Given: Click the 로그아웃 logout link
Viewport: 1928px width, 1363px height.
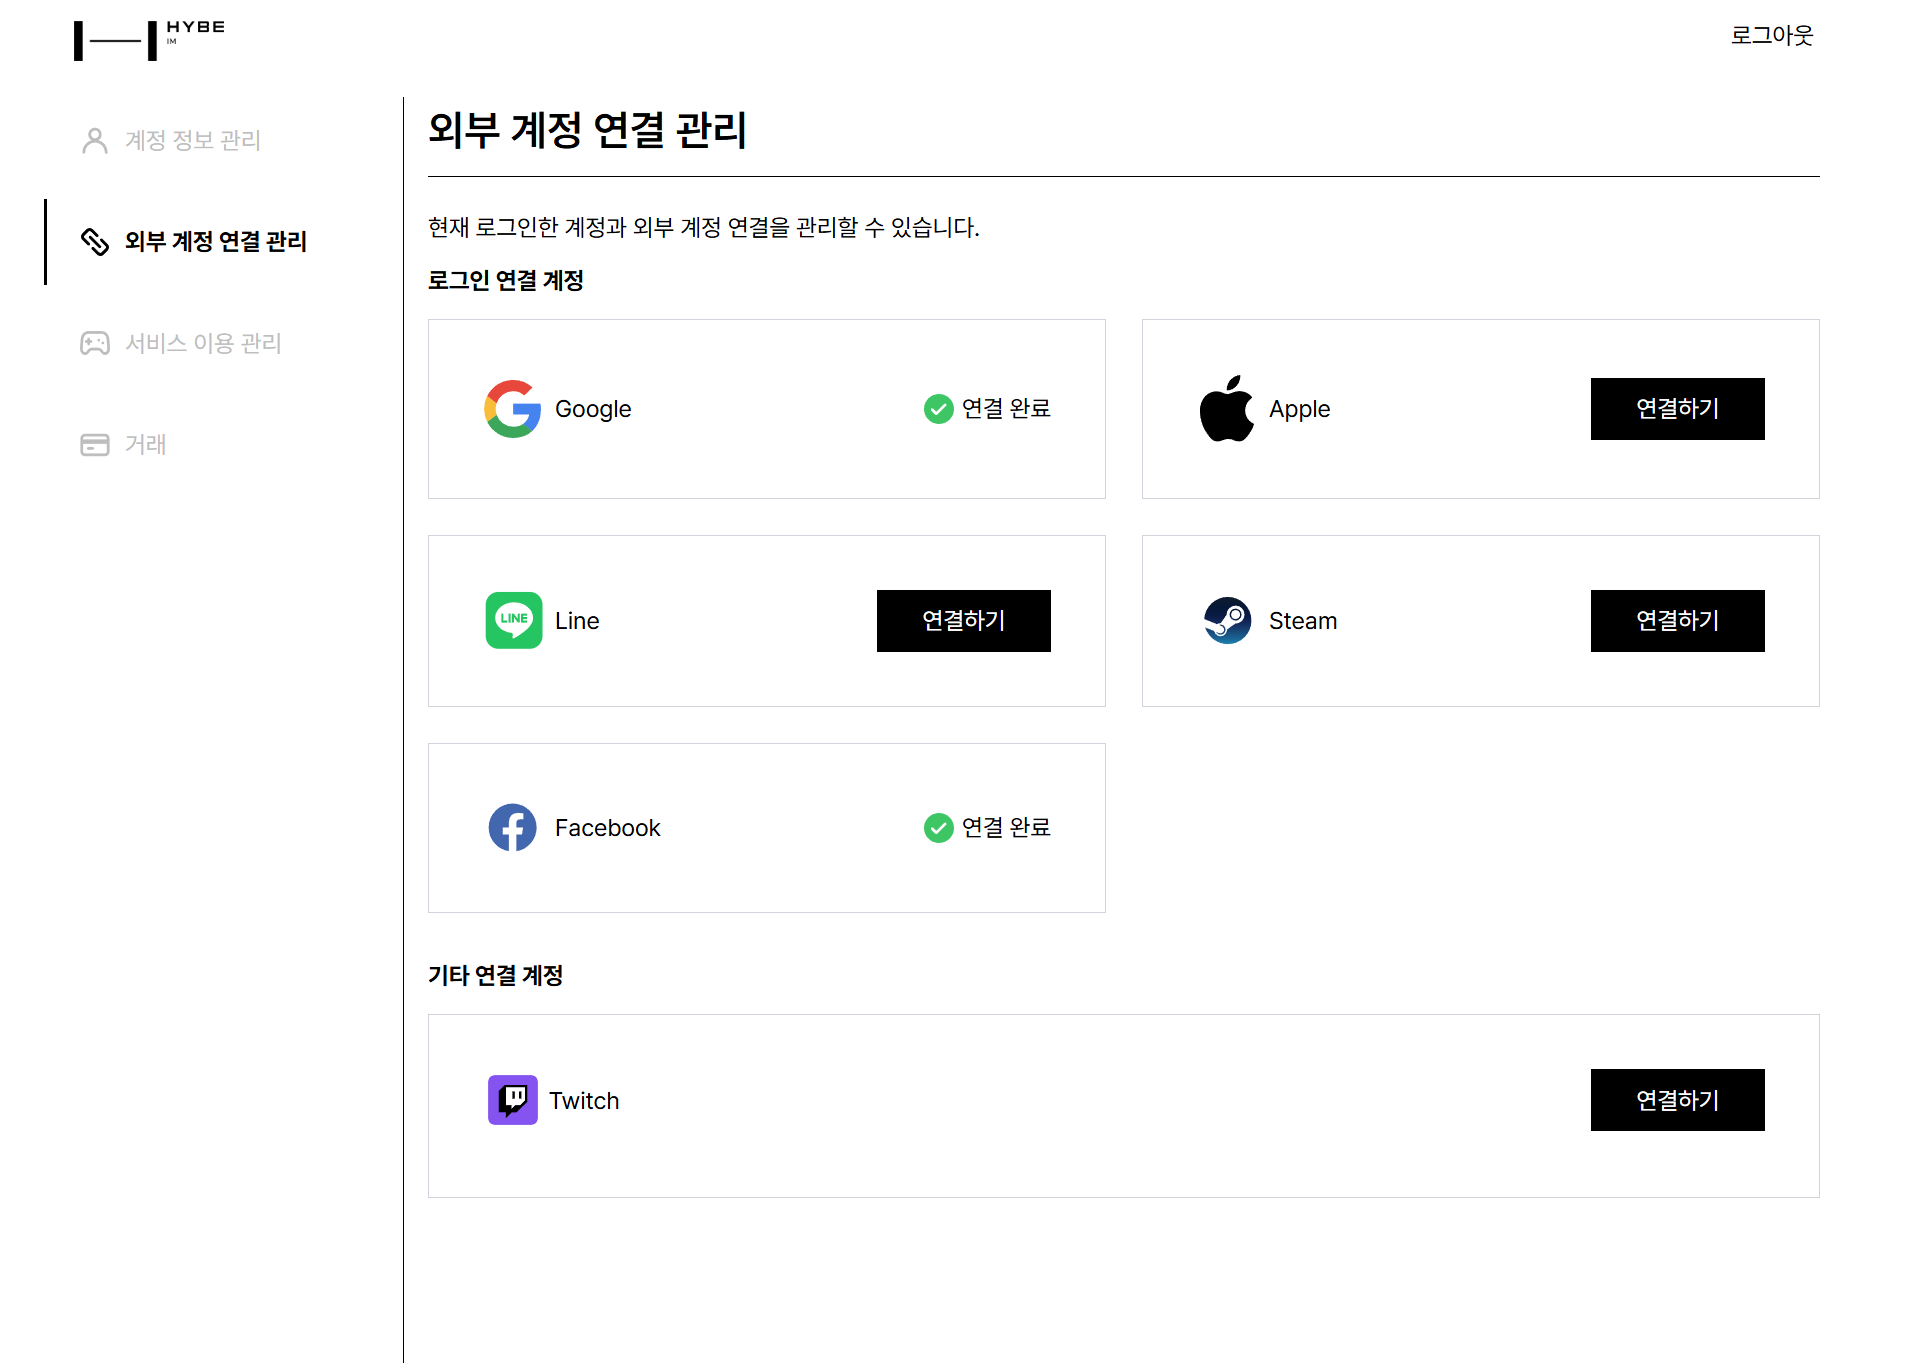Looking at the screenshot, I should 1771,36.
